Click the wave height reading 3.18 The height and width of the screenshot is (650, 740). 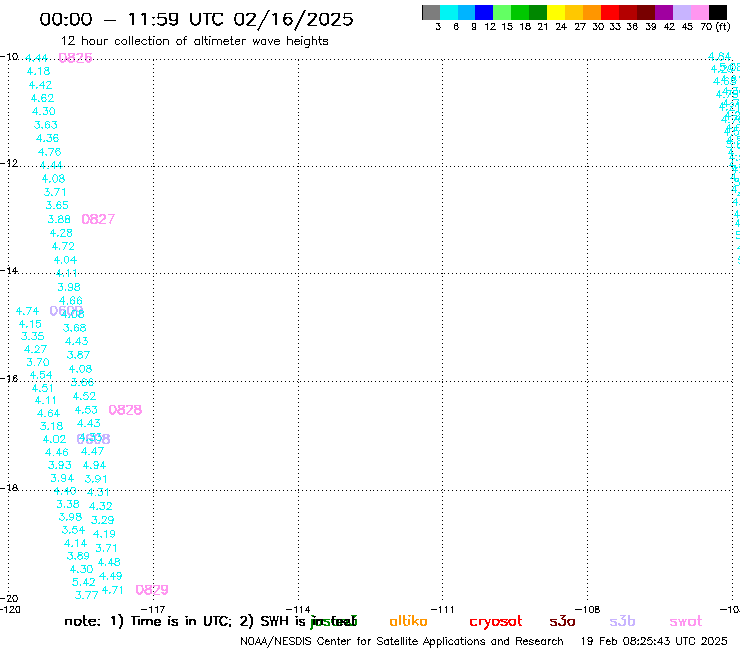(51, 426)
